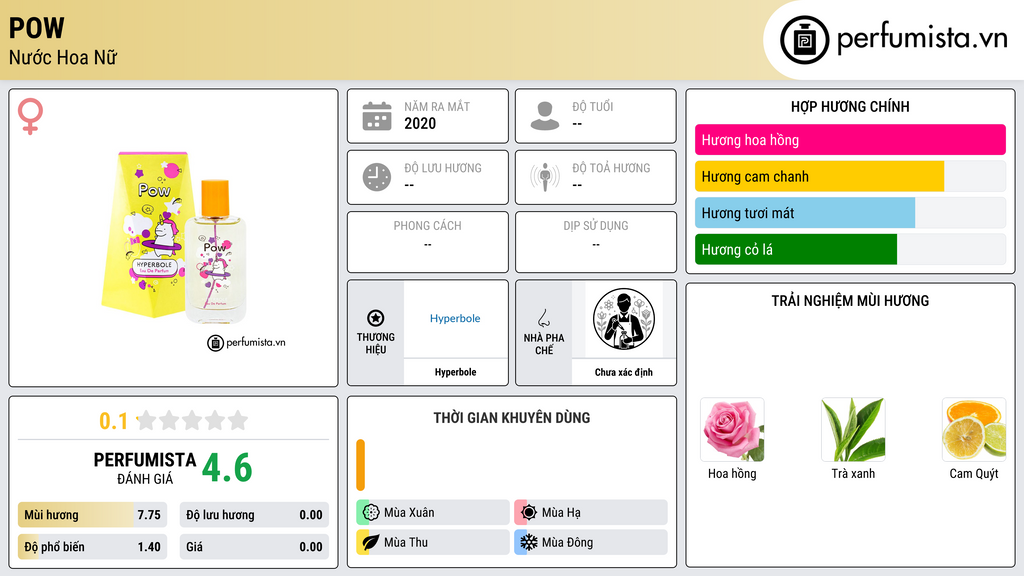Click the star badge icon above Thương hiệu
The height and width of the screenshot is (576, 1024).
(x=376, y=318)
